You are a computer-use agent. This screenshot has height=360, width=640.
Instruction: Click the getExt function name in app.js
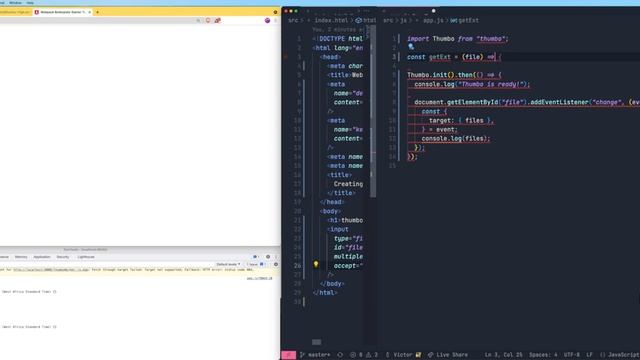click(440, 57)
